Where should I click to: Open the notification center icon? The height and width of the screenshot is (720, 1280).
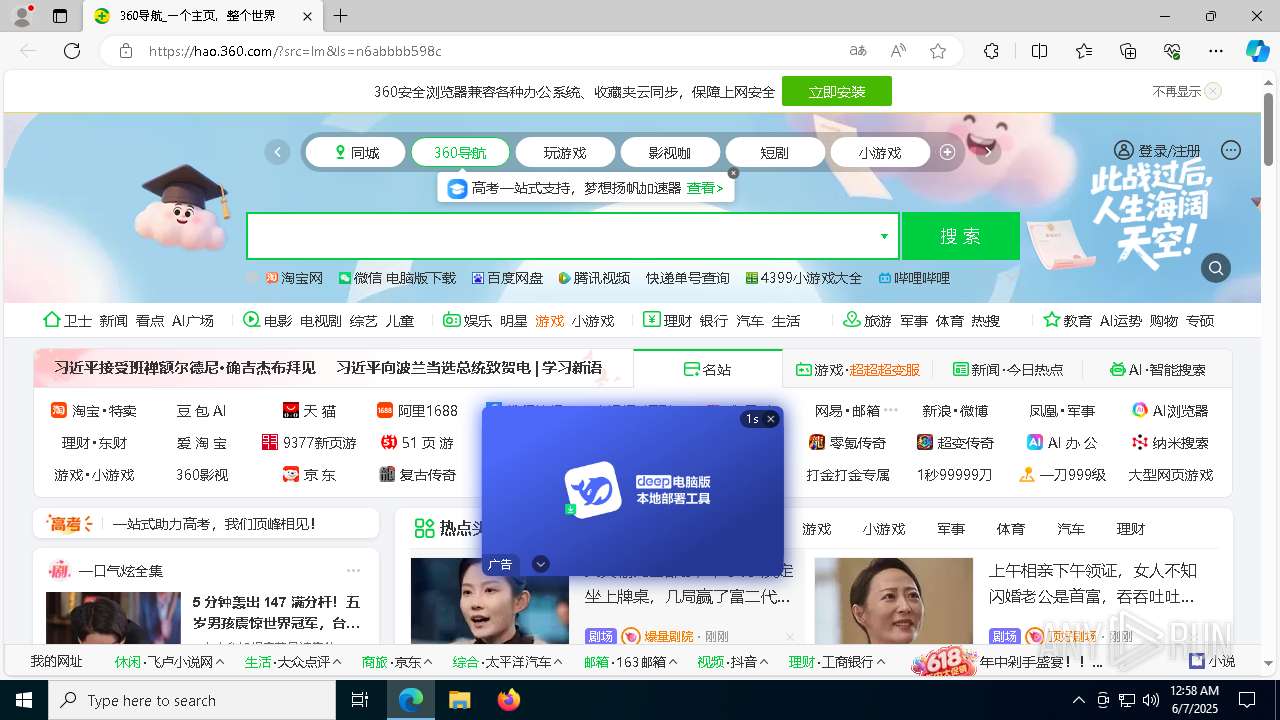click(x=1247, y=700)
